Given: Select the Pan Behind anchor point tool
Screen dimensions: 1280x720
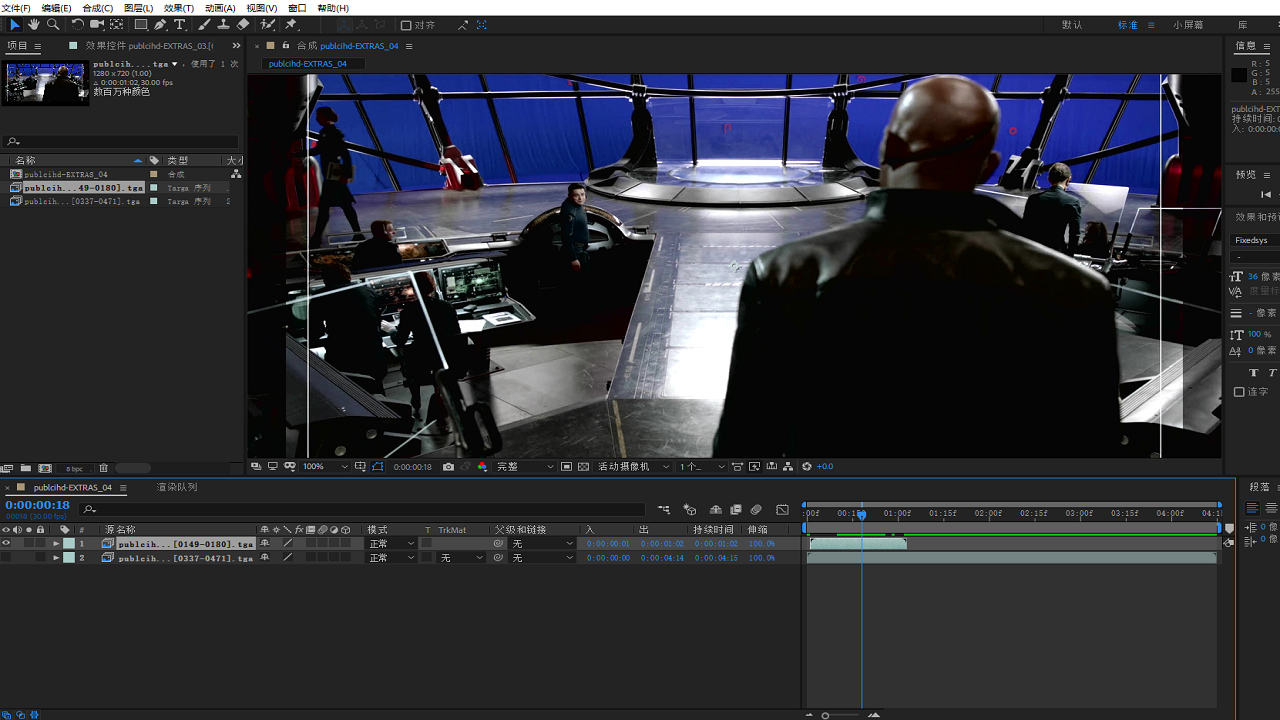Looking at the screenshot, I should pos(117,24).
